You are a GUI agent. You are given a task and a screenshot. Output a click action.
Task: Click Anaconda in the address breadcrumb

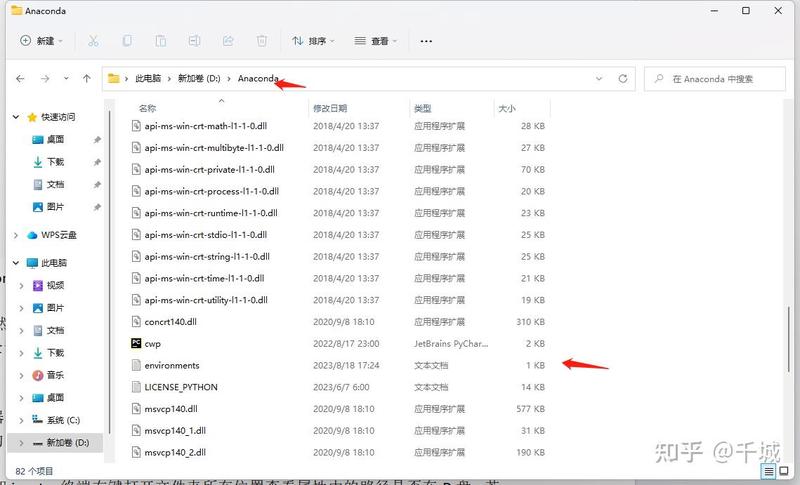[258, 79]
